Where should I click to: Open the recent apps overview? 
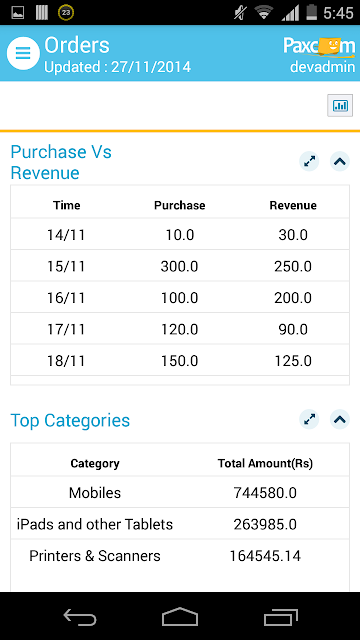tap(280, 616)
